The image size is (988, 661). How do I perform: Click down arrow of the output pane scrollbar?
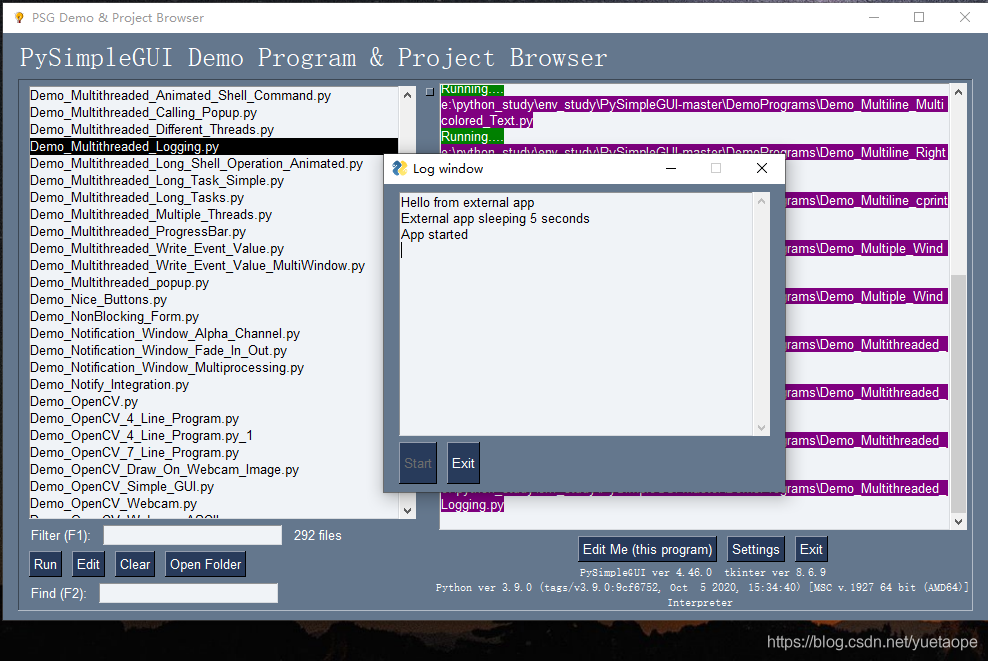(958, 521)
